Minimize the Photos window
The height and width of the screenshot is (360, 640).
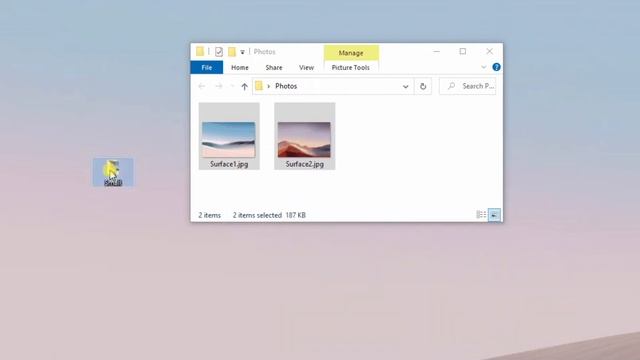(x=437, y=51)
